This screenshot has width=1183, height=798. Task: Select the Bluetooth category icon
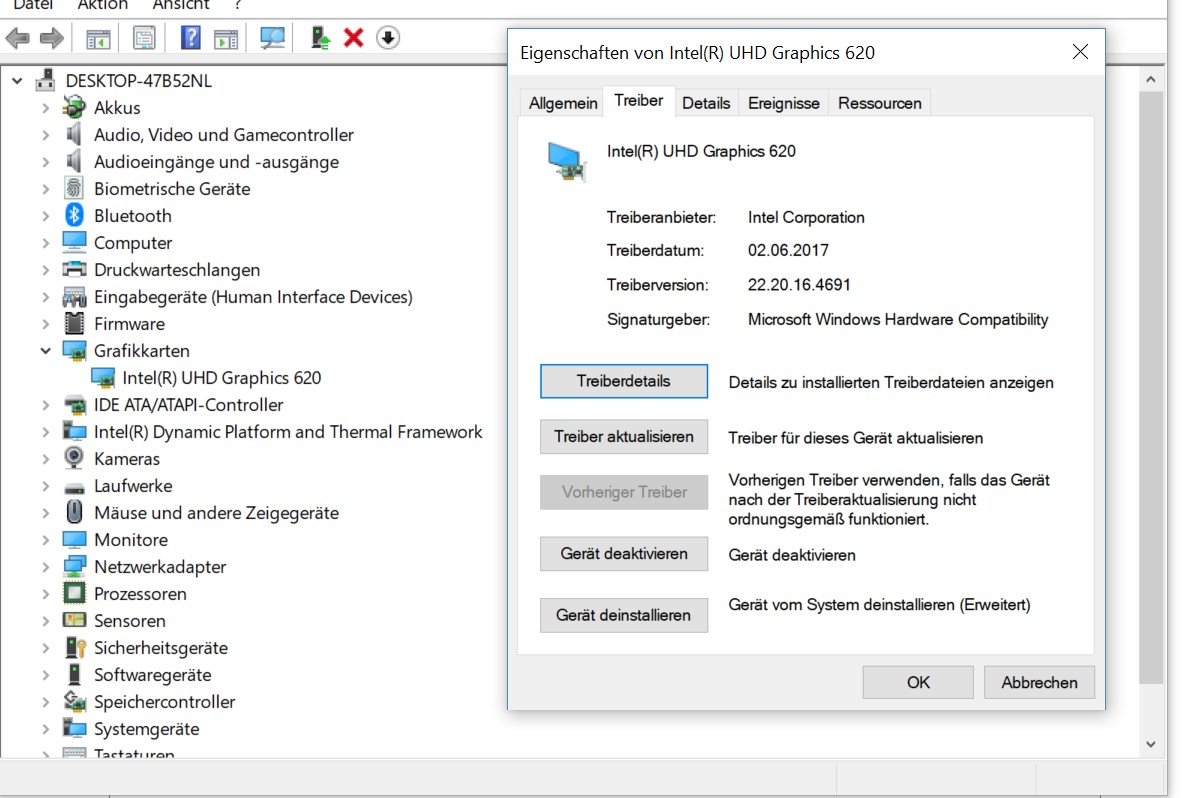pyautogui.click(x=74, y=215)
